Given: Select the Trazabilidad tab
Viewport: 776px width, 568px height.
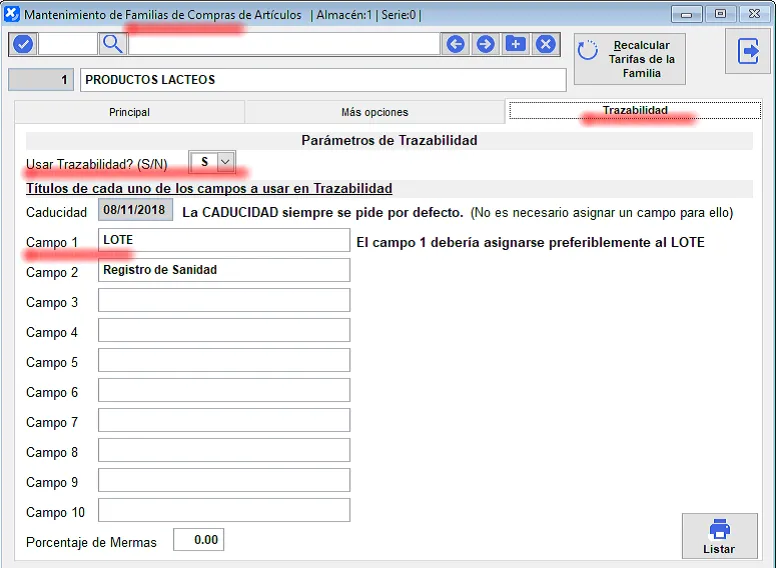Looking at the screenshot, I should point(635,111).
